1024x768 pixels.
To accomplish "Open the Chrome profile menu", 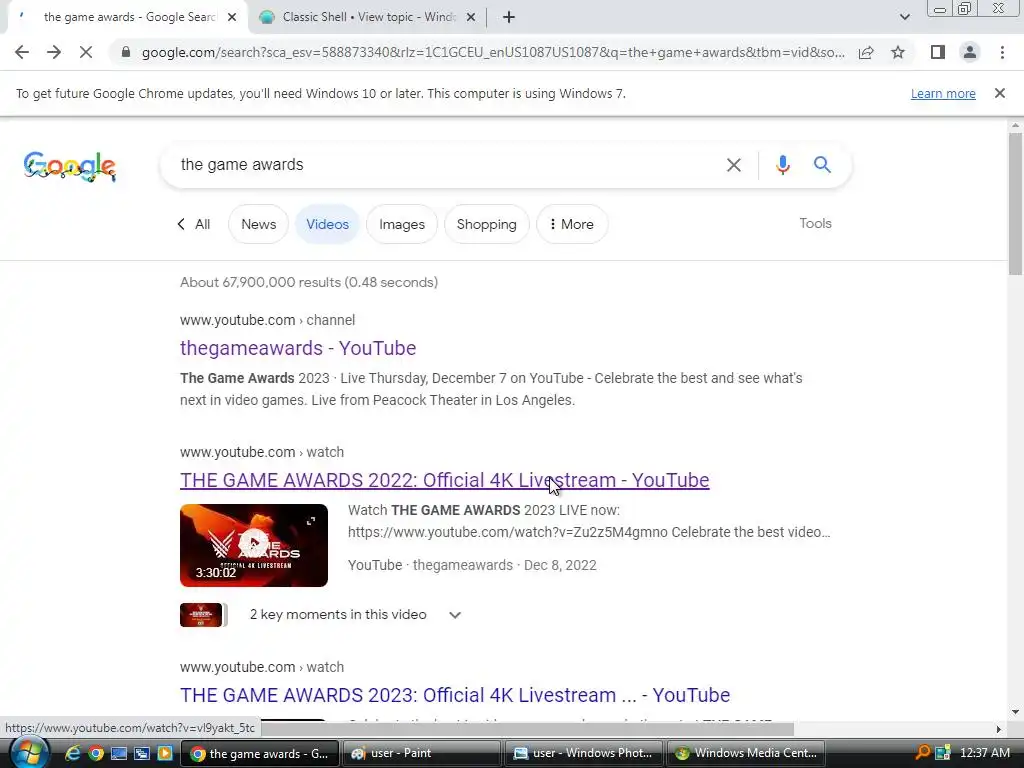I will [970, 52].
